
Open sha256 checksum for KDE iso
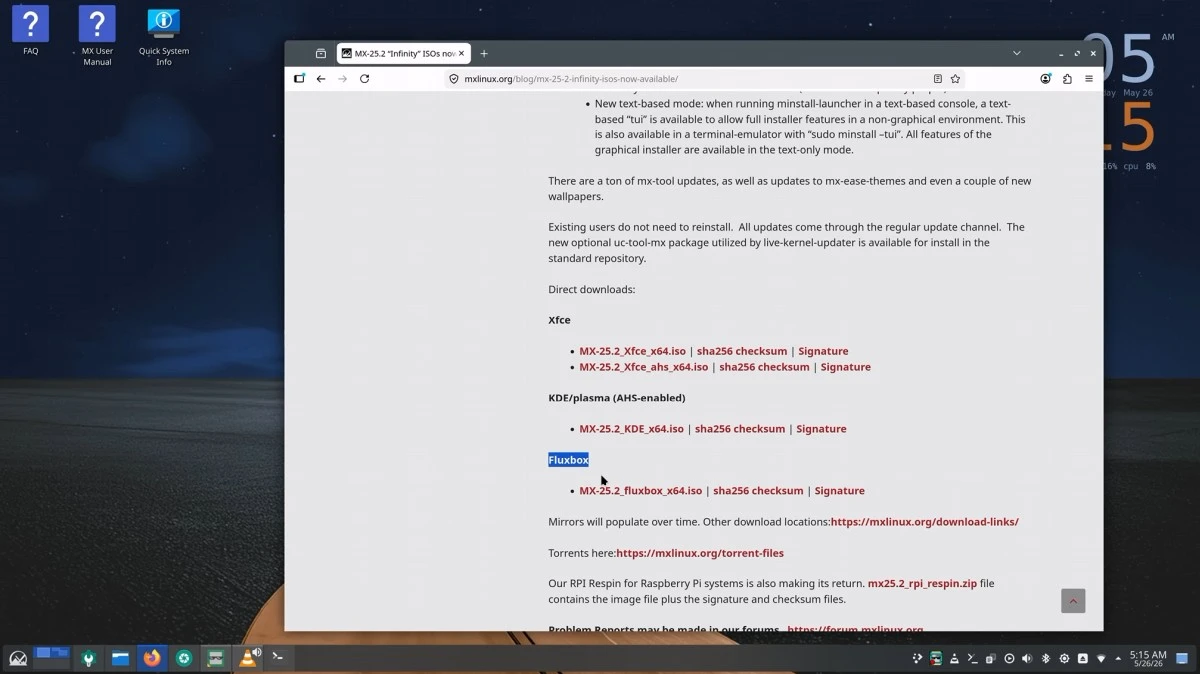(740, 429)
